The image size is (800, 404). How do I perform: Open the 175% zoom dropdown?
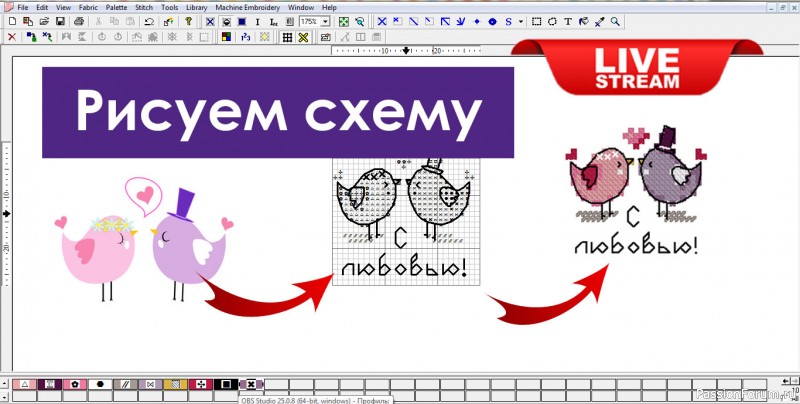325,21
